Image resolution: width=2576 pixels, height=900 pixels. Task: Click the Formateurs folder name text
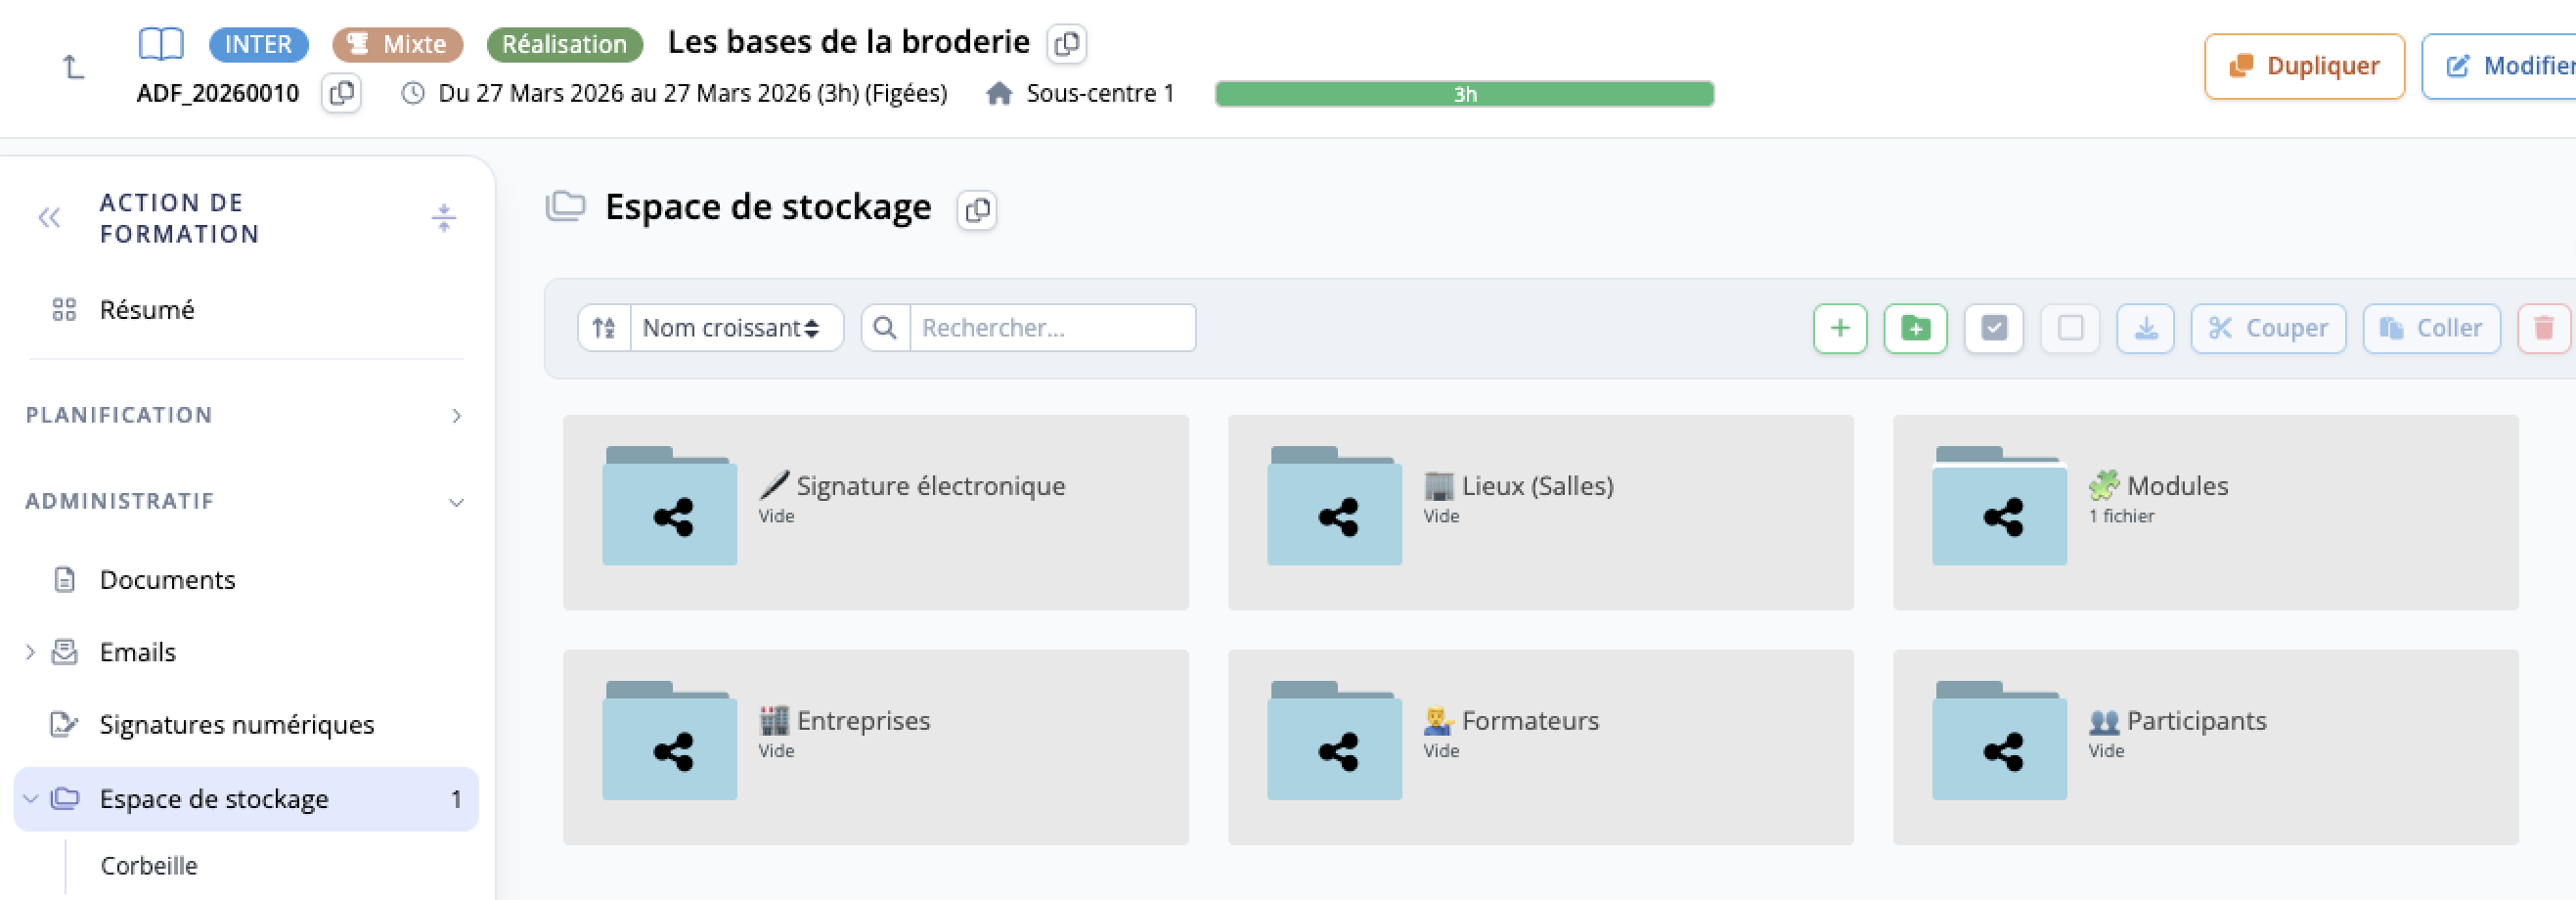1530,721
